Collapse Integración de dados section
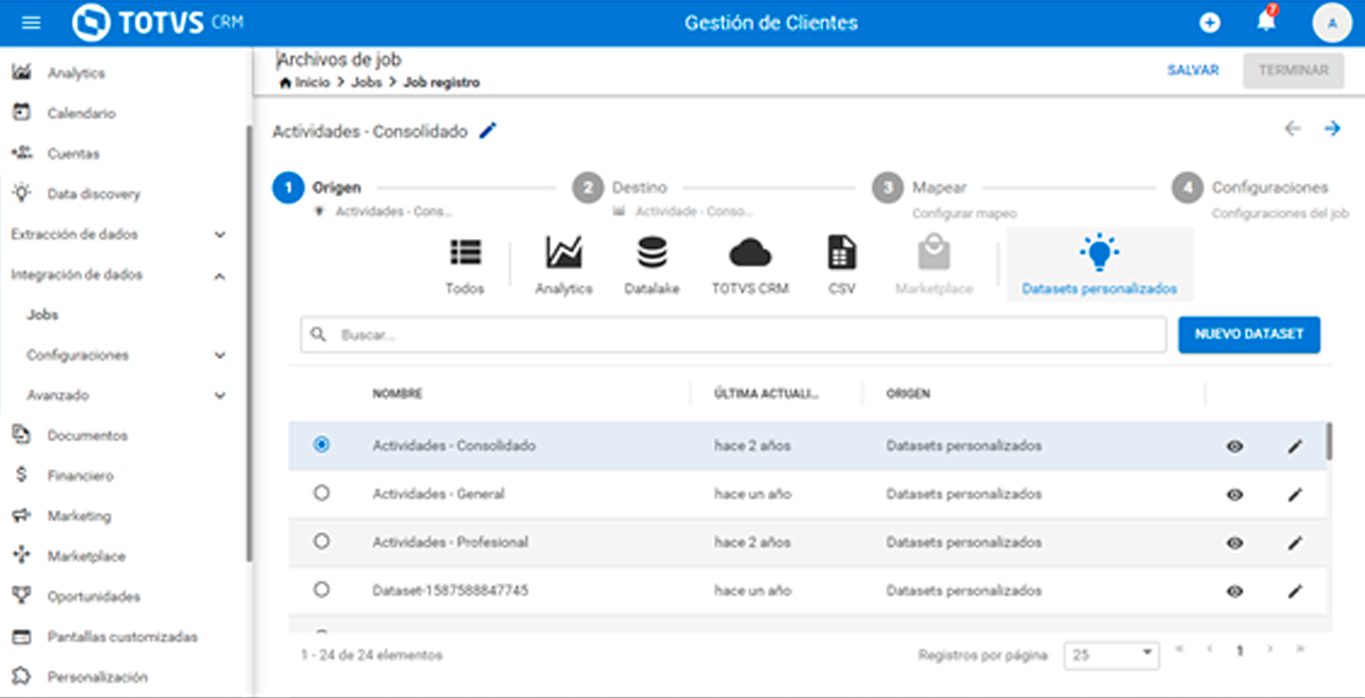Image resolution: width=1365 pixels, height=698 pixels. 220,275
